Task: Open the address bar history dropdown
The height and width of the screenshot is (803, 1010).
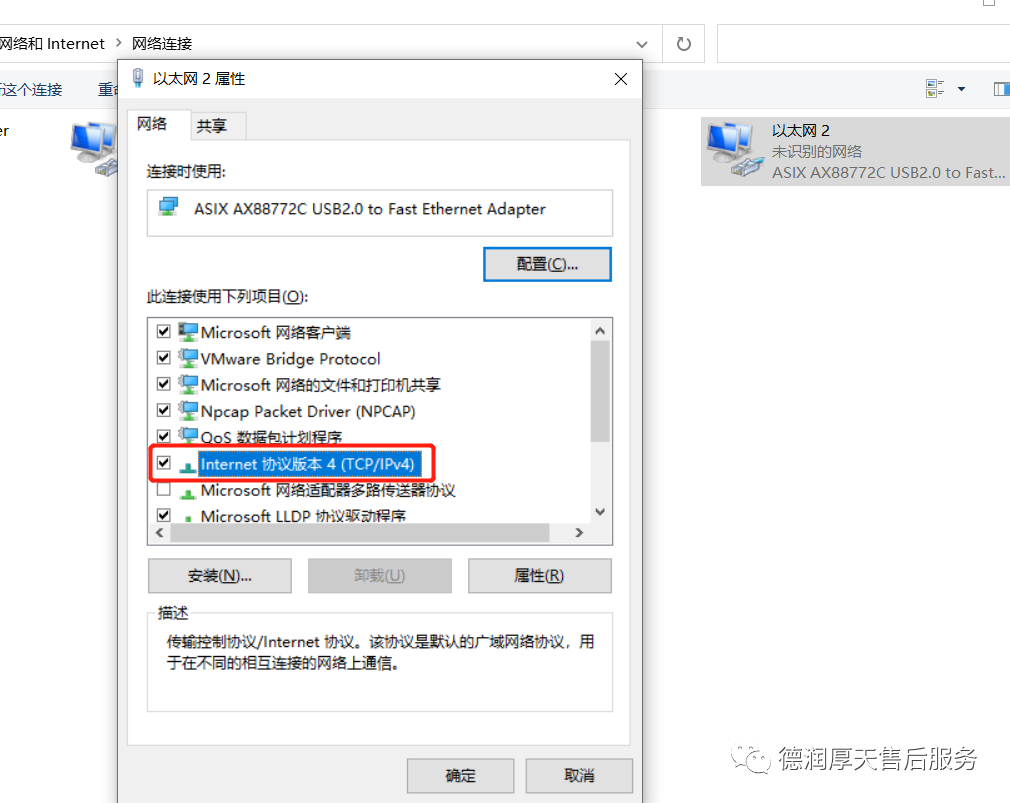Action: coord(642,44)
